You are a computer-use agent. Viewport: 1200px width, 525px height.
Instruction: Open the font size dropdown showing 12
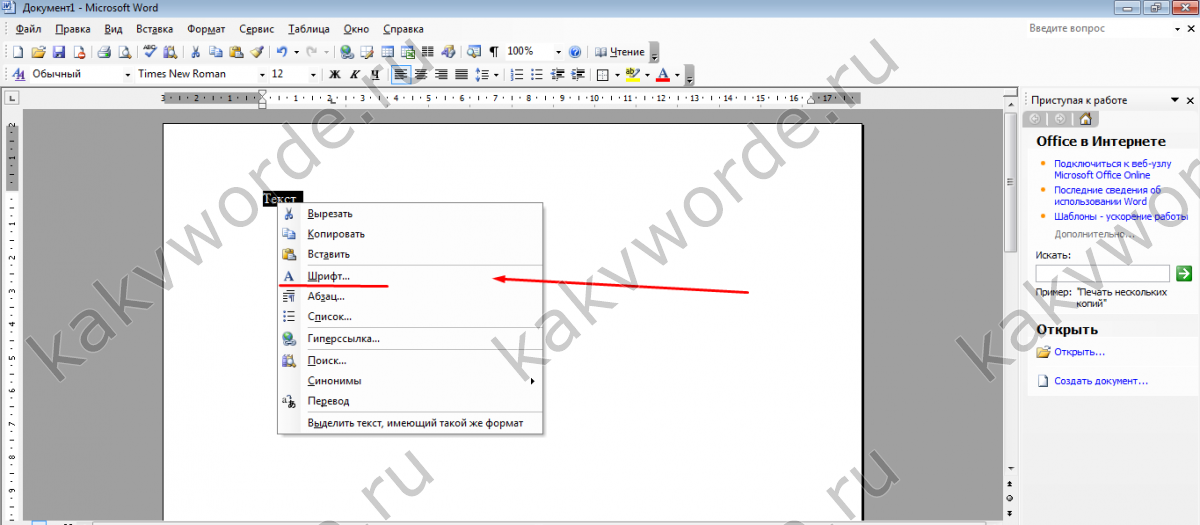tap(313, 74)
